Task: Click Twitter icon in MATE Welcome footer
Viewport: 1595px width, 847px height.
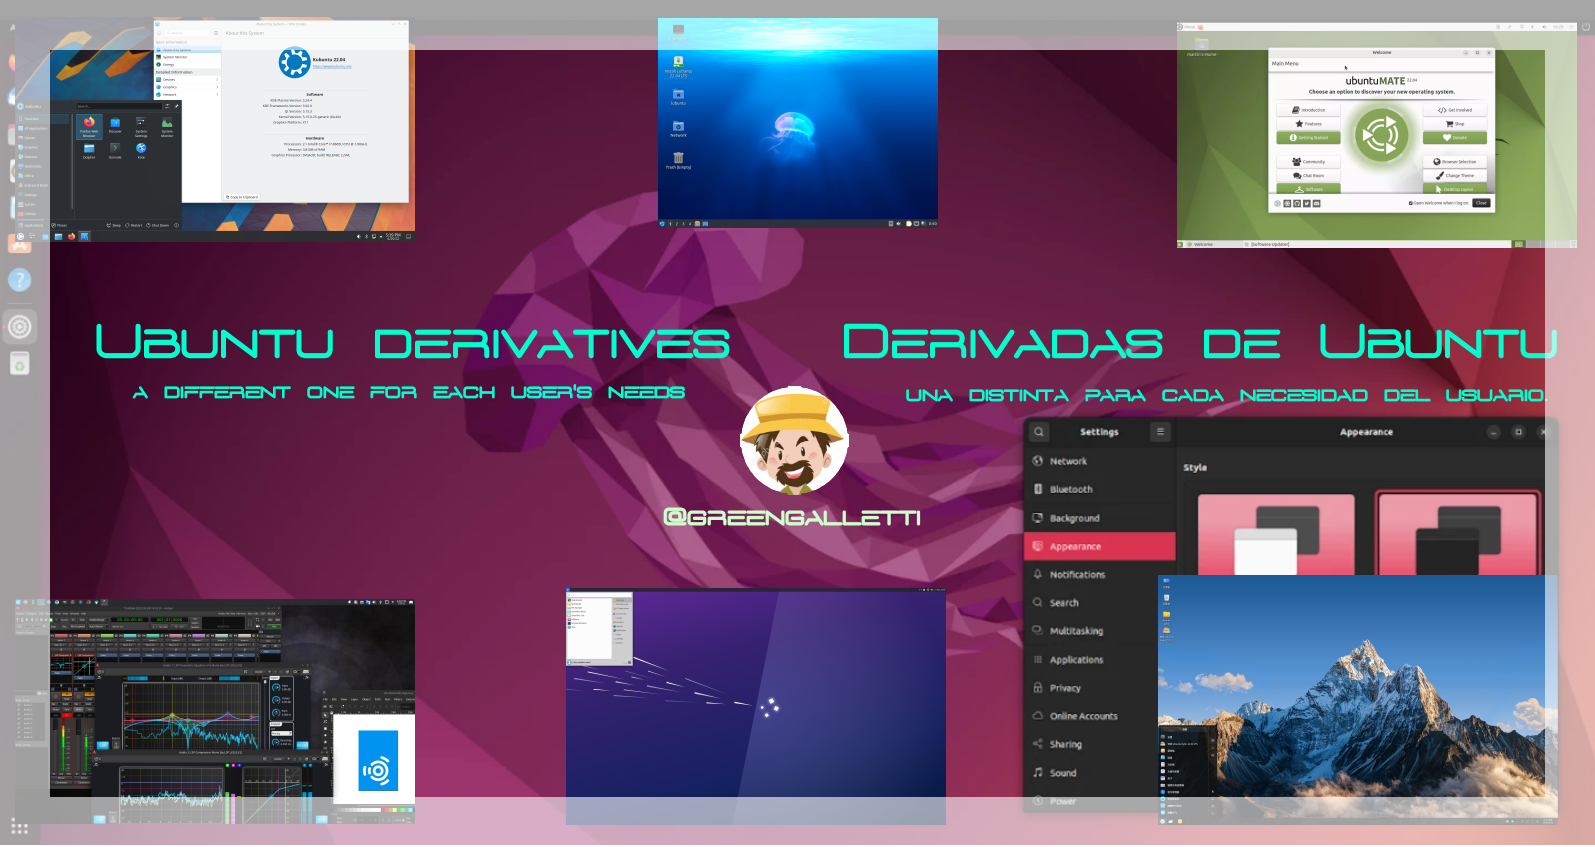Action: point(1307,203)
